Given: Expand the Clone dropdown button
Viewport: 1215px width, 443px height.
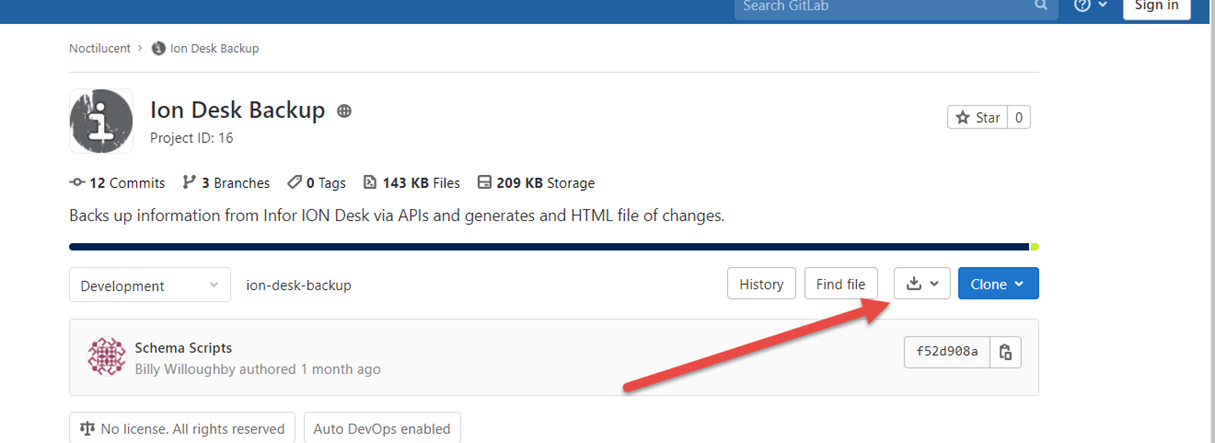Looking at the screenshot, I should (998, 284).
